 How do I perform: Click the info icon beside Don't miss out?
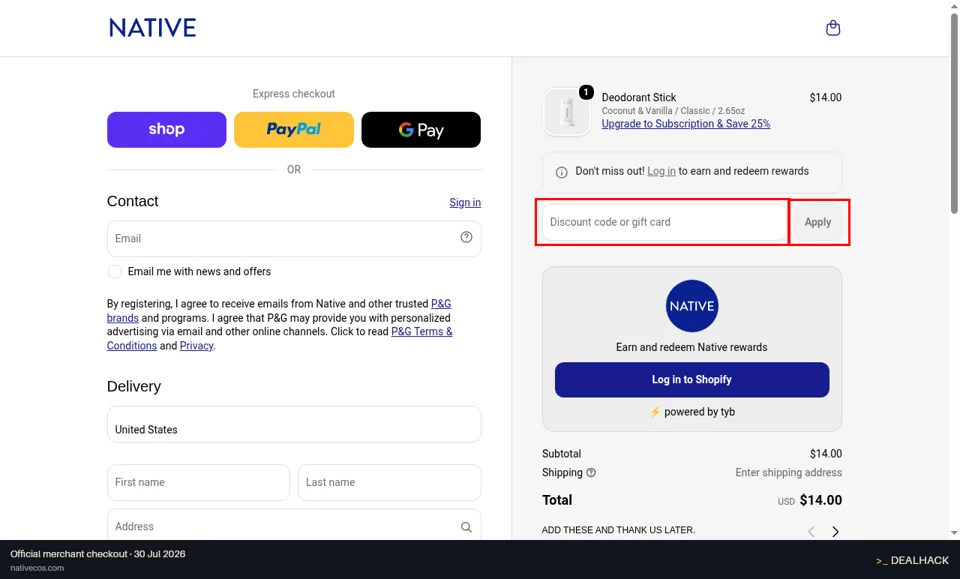(x=561, y=173)
